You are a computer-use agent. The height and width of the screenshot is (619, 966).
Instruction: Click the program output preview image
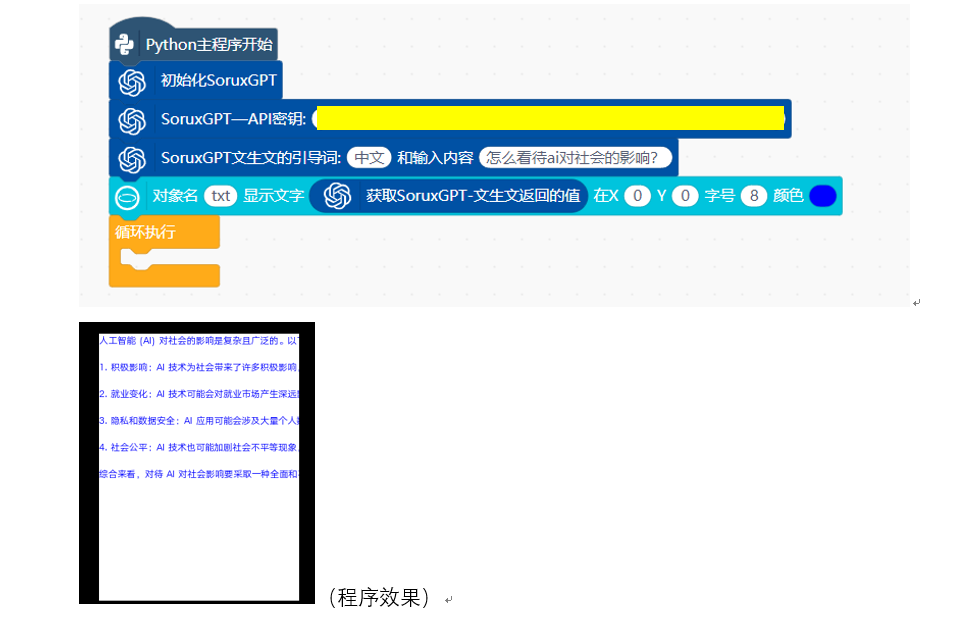197,463
